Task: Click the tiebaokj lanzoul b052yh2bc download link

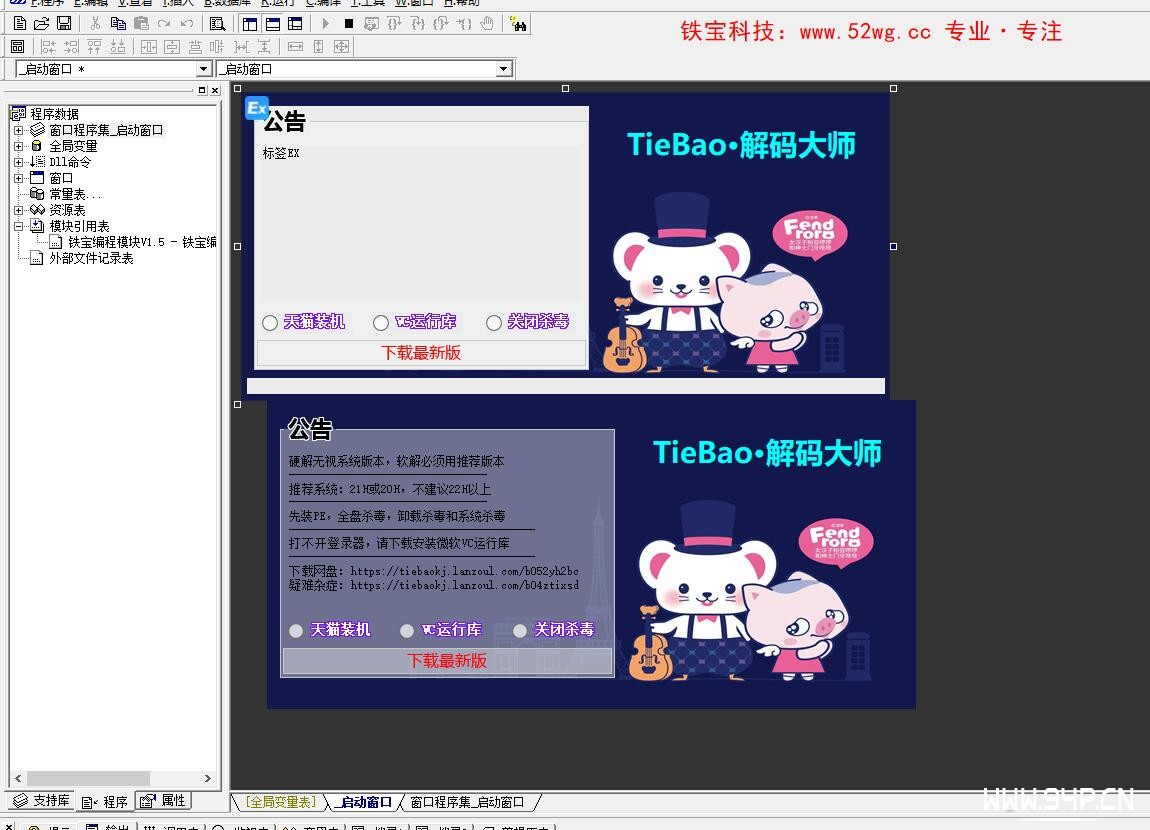Action: pos(464,571)
